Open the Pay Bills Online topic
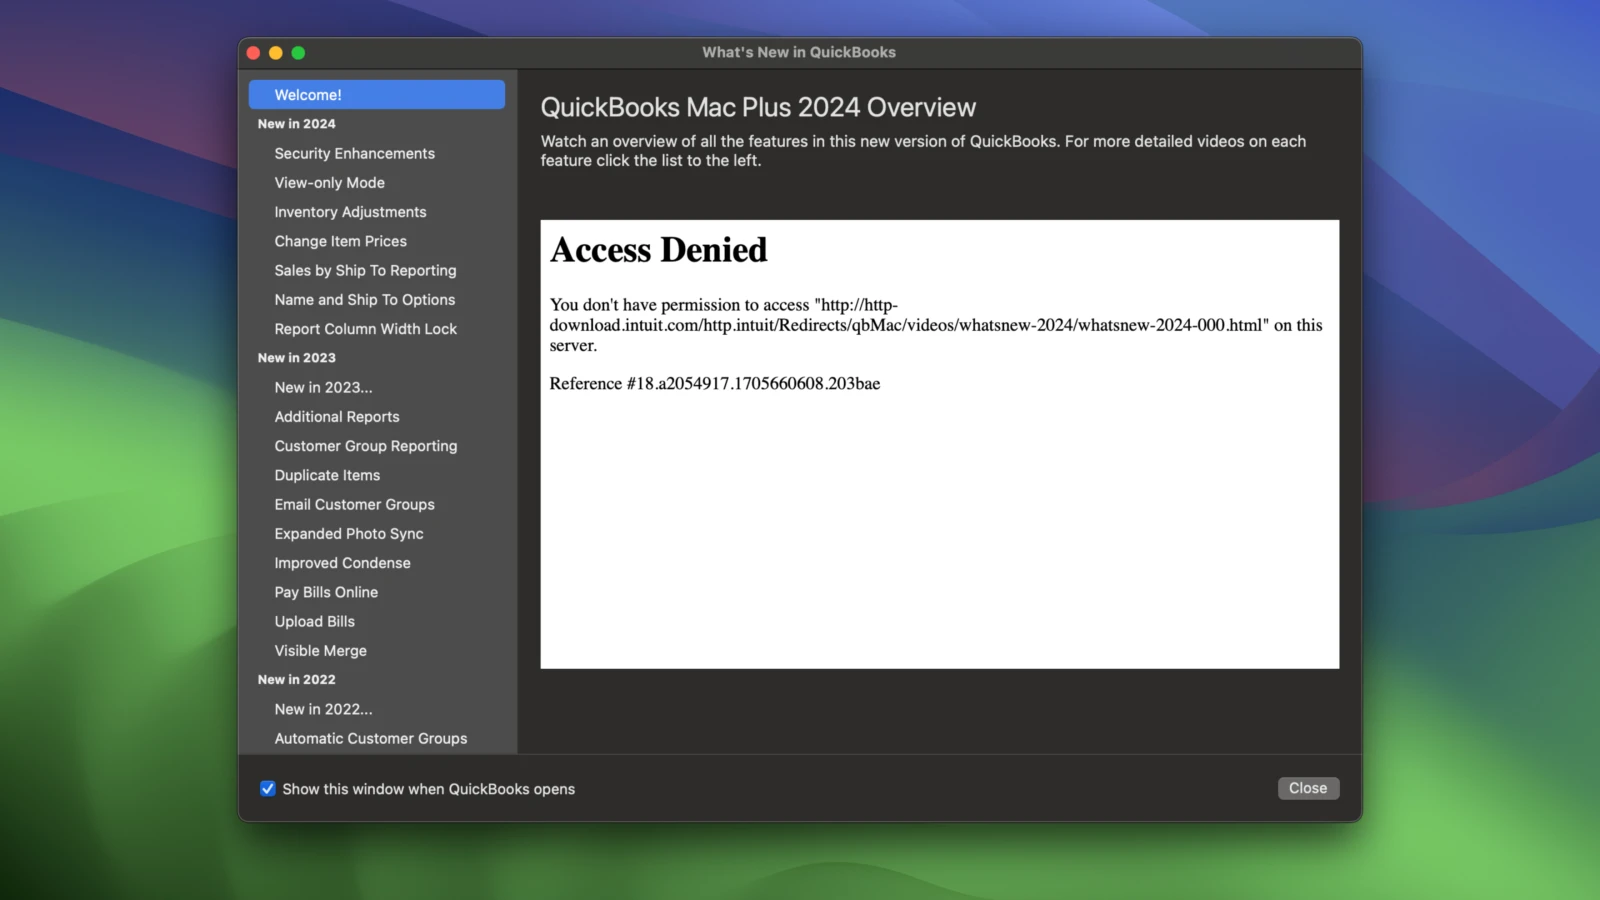1600x900 pixels. [326, 591]
